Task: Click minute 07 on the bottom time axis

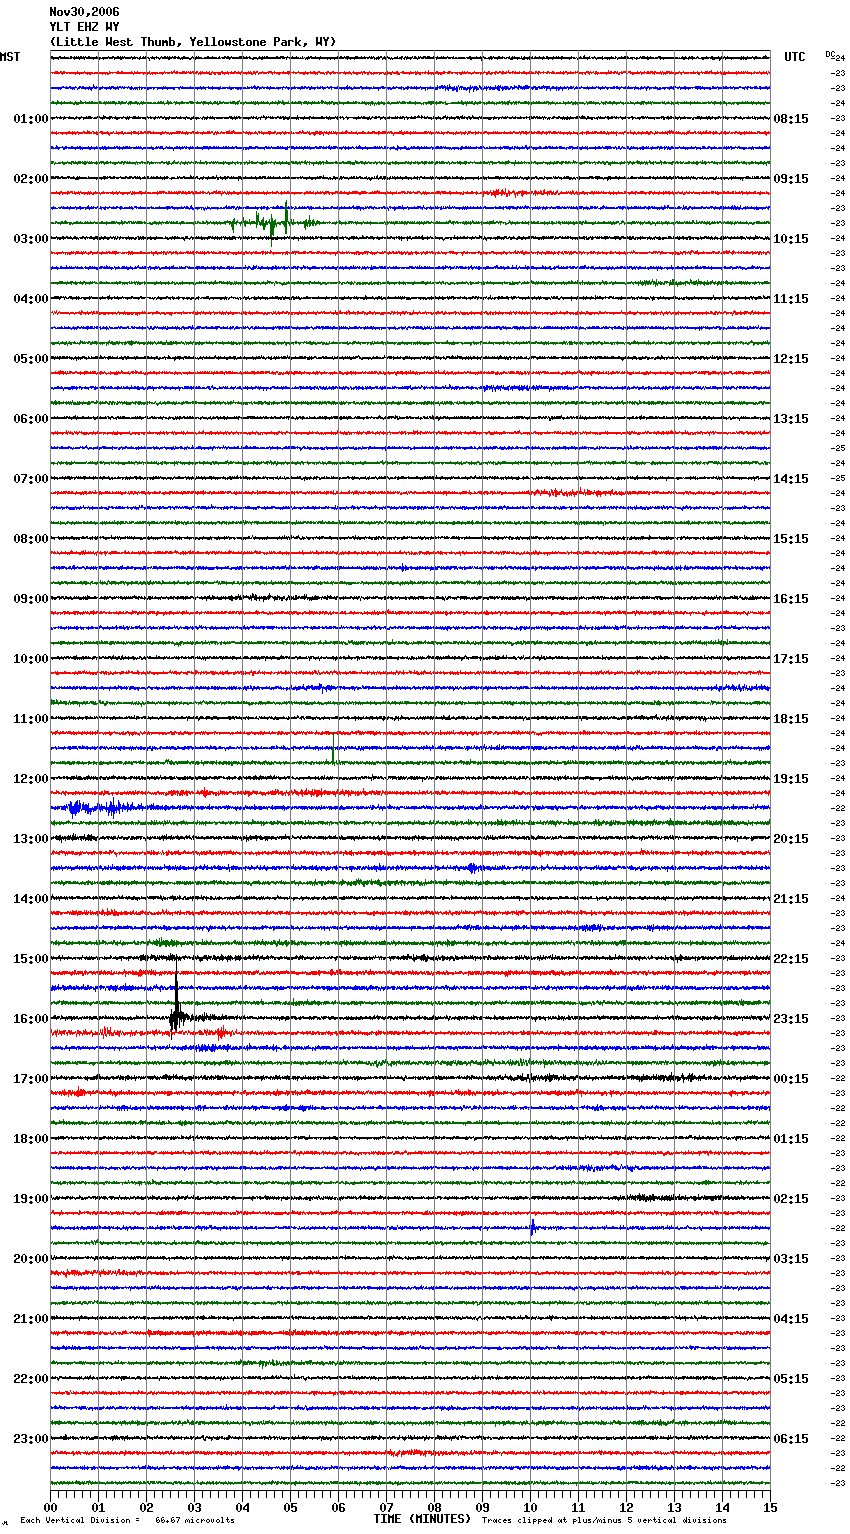Action: 386,1507
